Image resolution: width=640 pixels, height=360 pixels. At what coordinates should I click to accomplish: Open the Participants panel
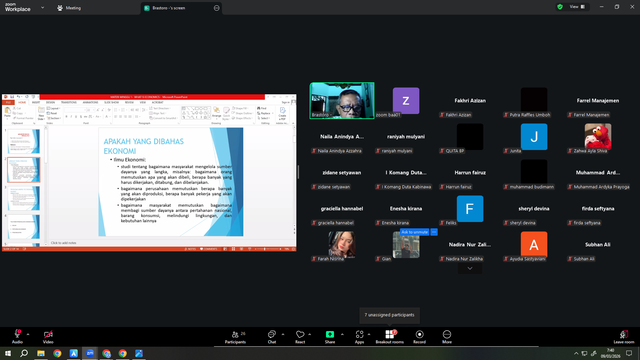(x=236, y=336)
